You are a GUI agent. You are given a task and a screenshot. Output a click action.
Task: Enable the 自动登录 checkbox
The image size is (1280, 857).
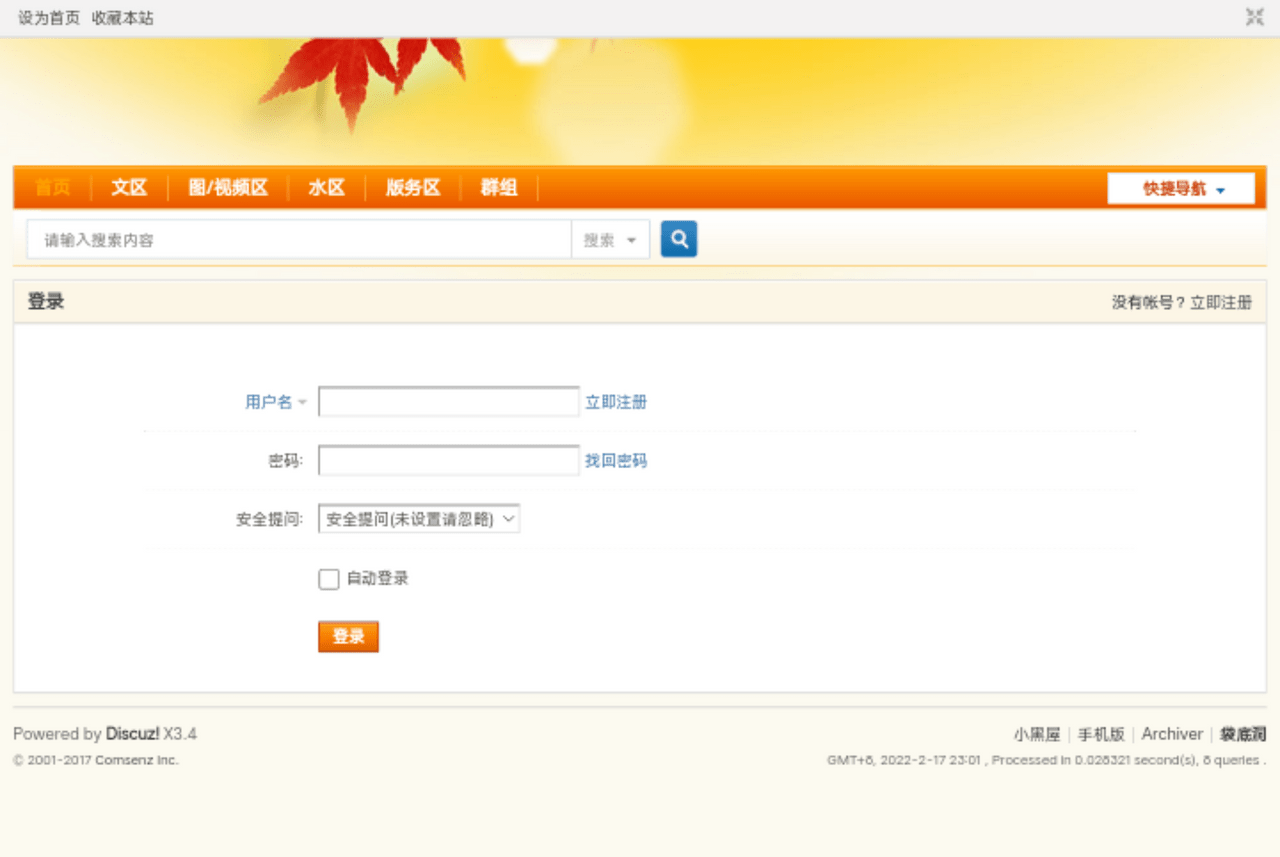[x=329, y=579]
